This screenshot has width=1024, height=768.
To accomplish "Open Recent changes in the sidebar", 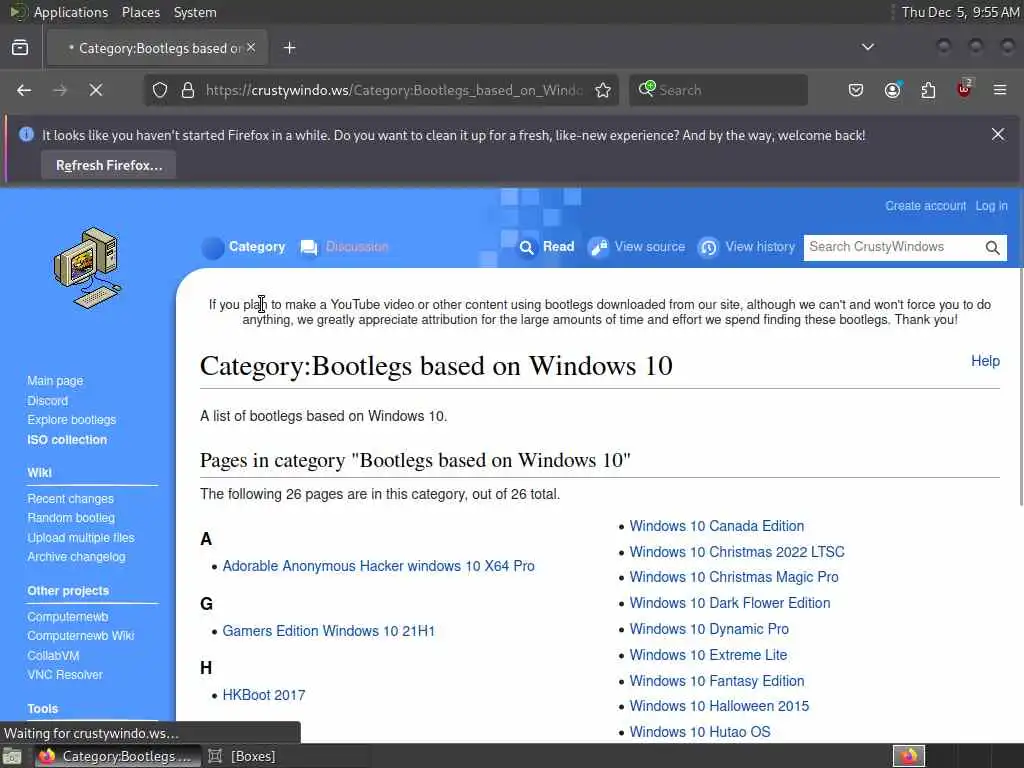I will click(x=71, y=498).
